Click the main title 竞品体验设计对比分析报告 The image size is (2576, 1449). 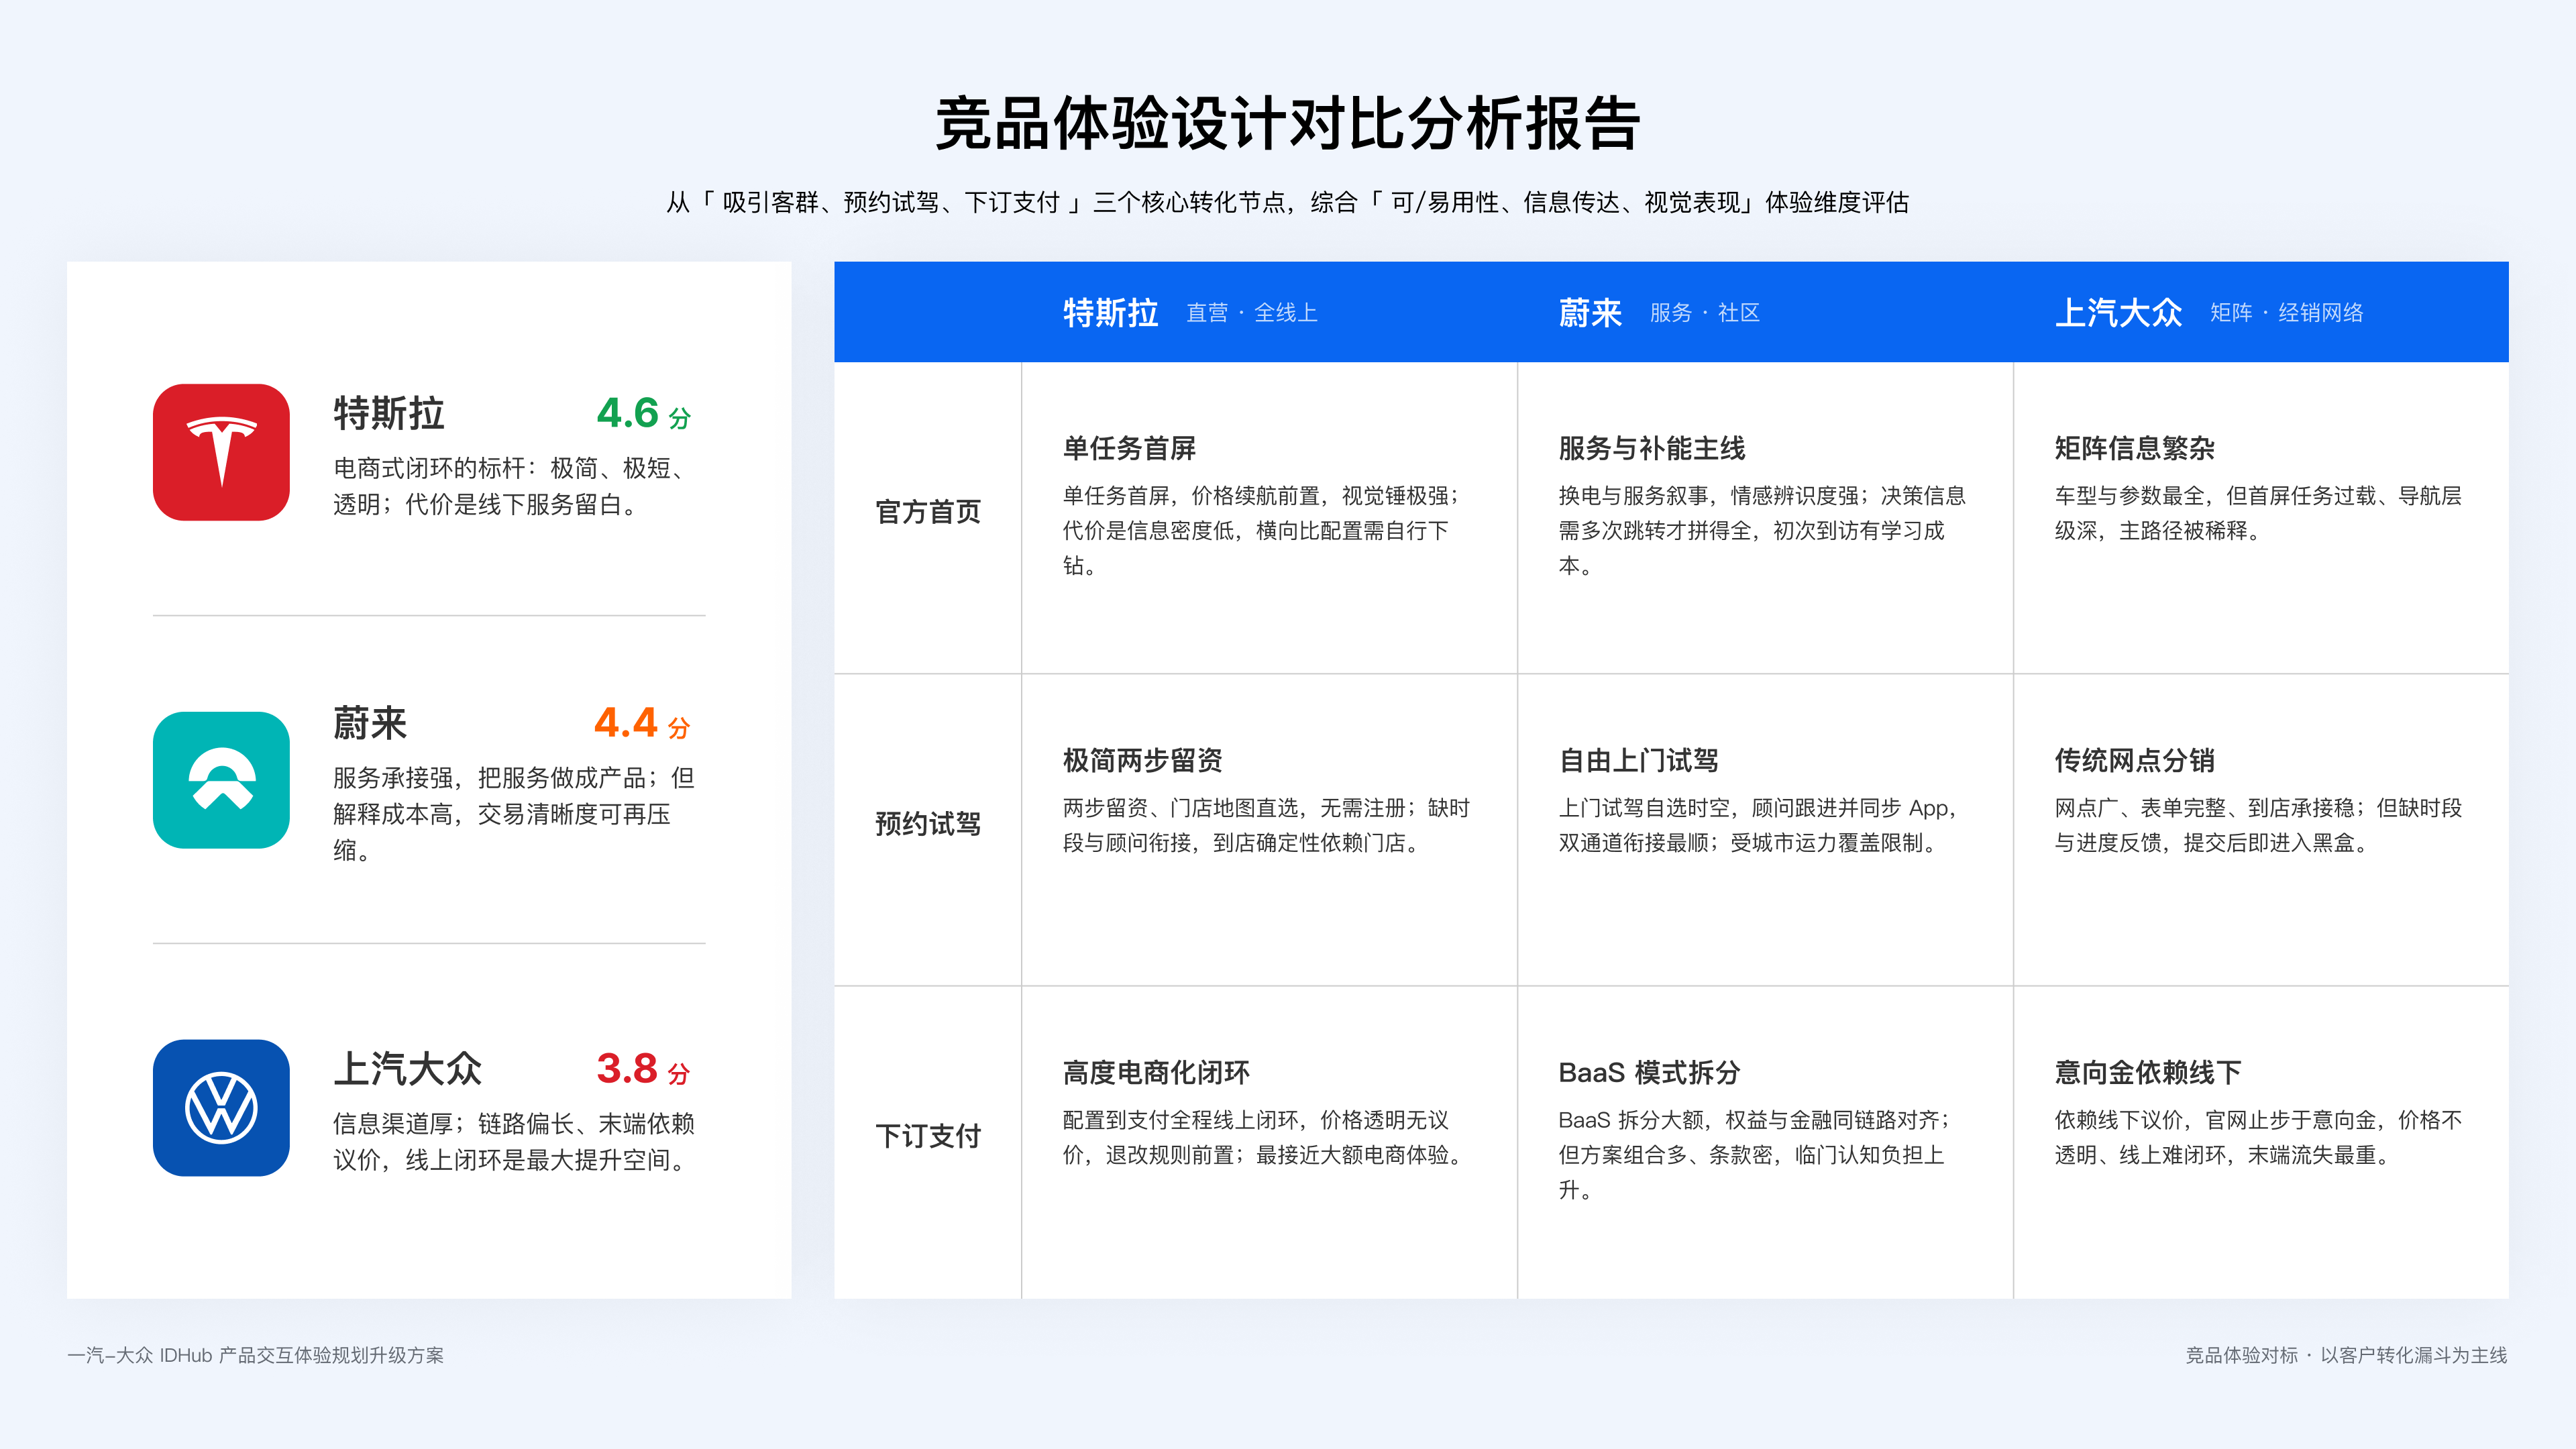(x=1288, y=124)
